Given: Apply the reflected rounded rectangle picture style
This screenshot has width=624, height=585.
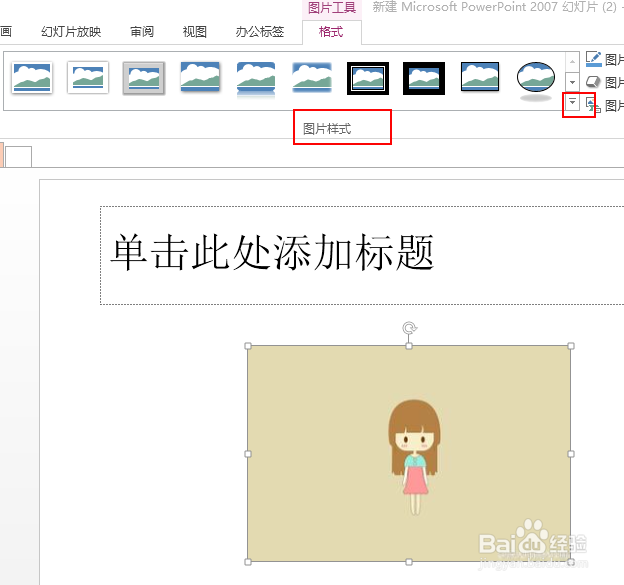Looking at the screenshot, I should 256,79.
